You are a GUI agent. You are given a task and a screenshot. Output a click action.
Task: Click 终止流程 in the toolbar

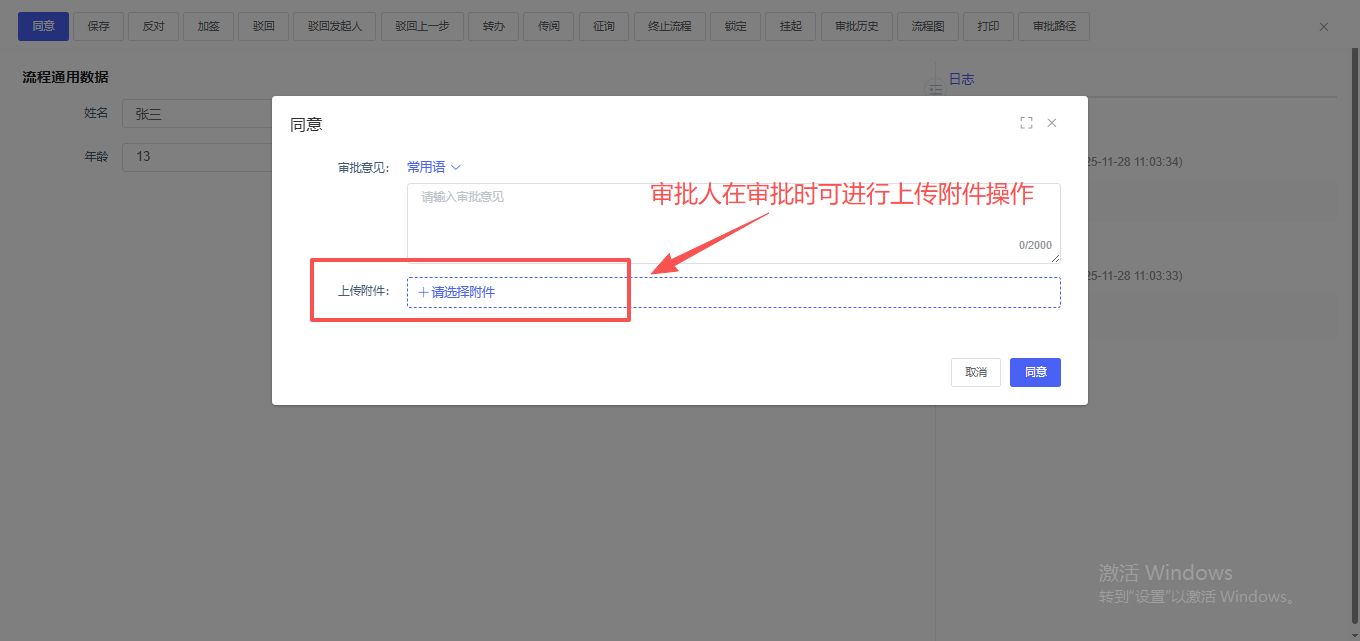(x=670, y=27)
